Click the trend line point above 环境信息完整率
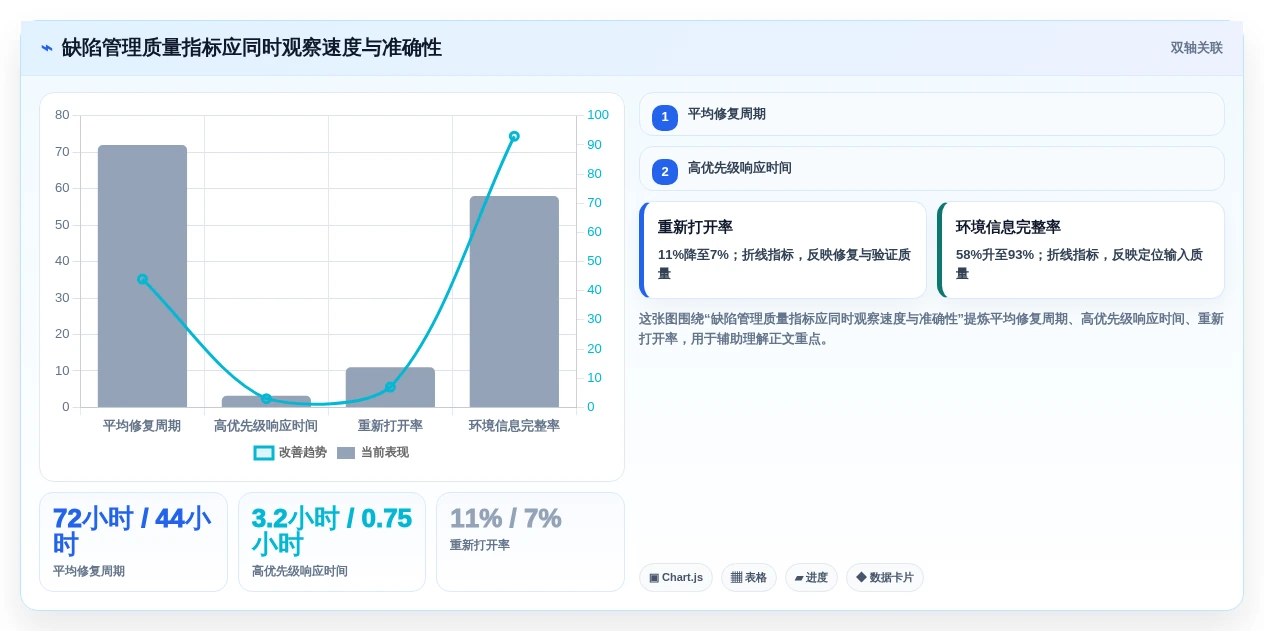This screenshot has width=1264, height=631. click(x=514, y=136)
